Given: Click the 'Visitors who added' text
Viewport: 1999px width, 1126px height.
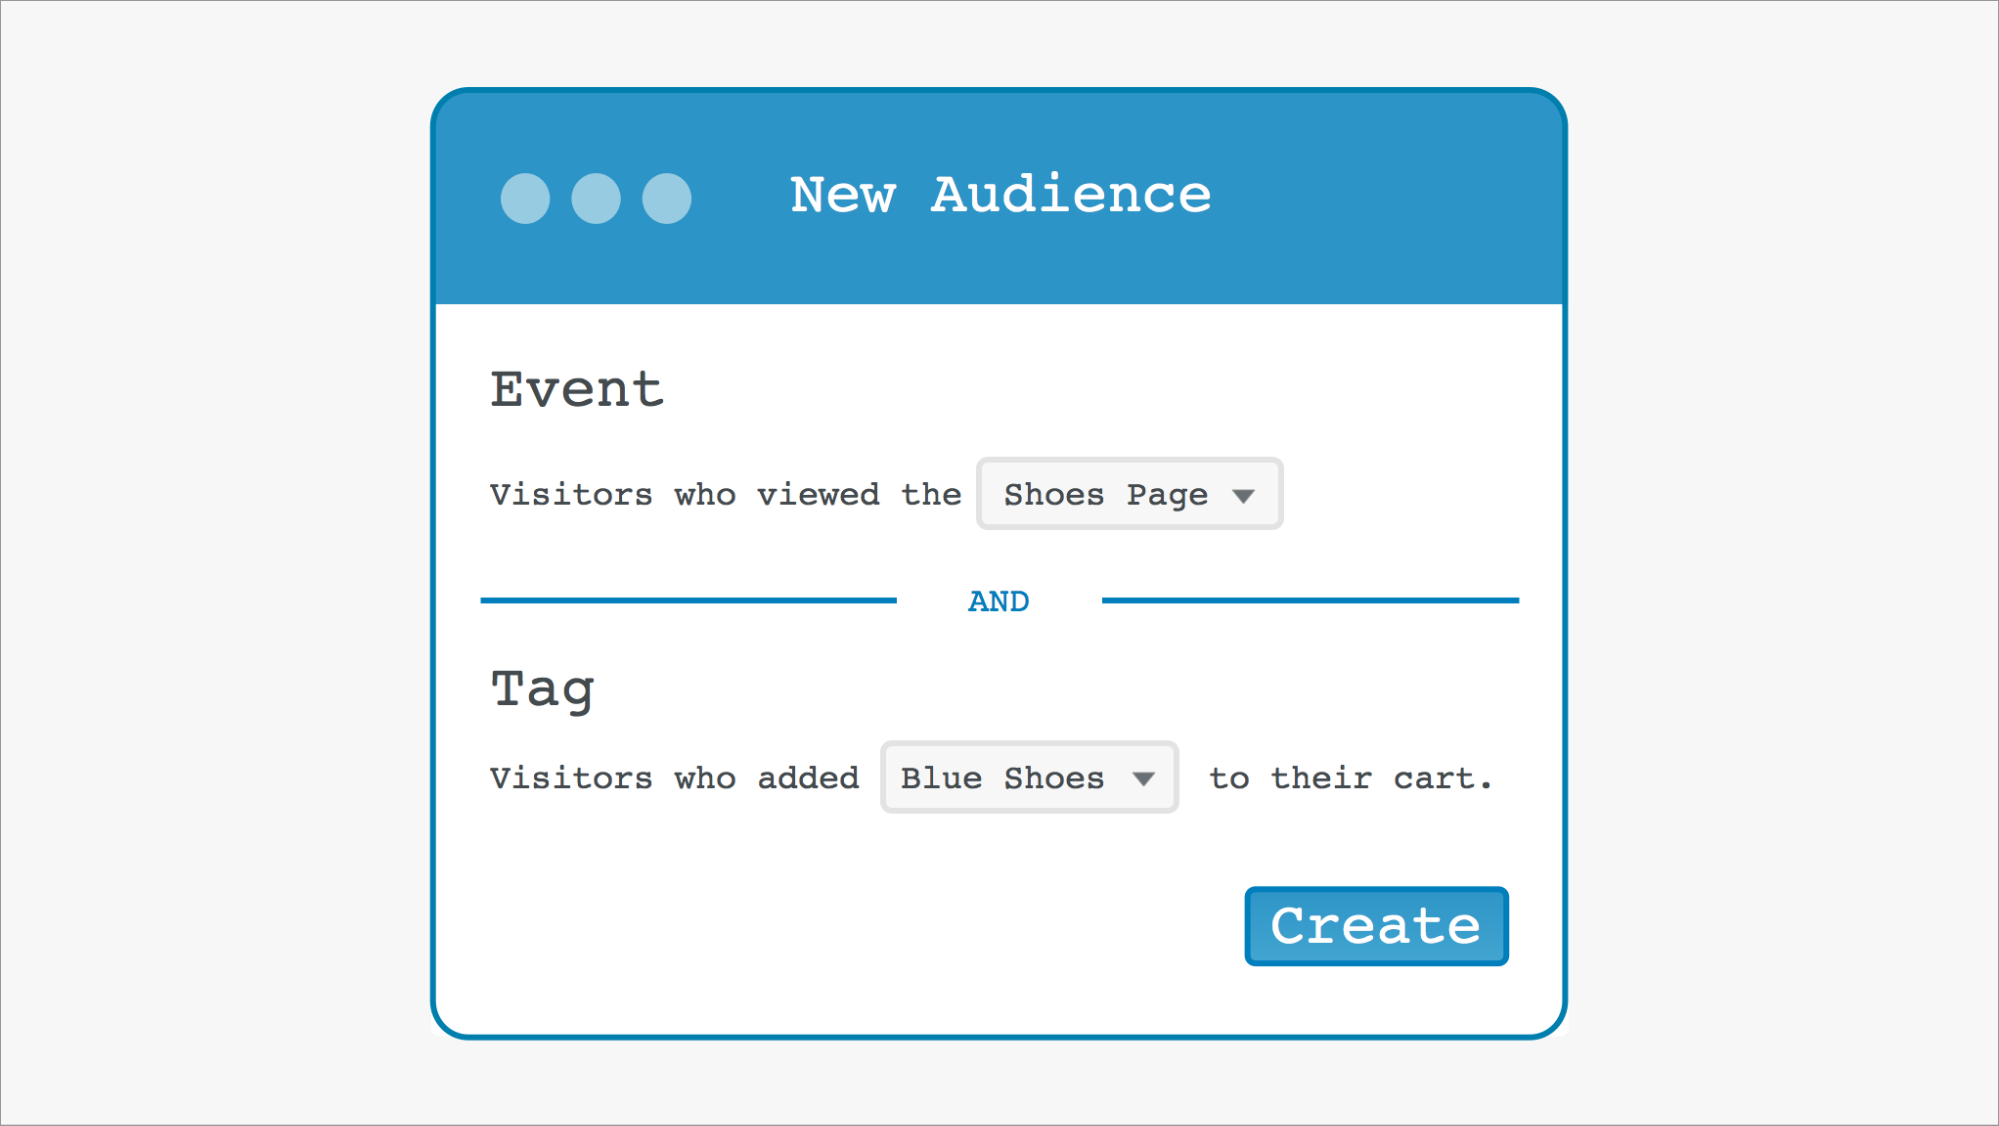Looking at the screenshot, I should [674, 778].
